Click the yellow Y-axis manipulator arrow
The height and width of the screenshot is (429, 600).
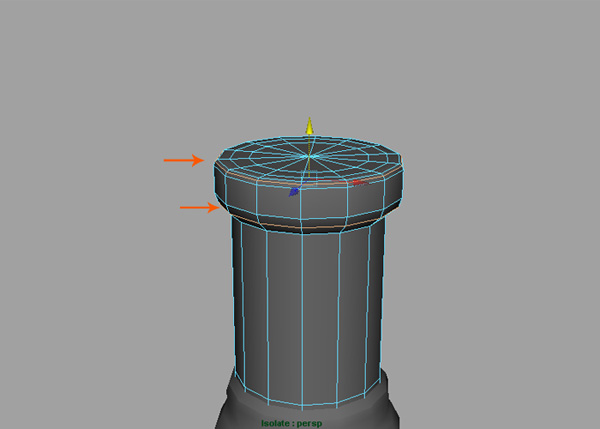point(310,126)
